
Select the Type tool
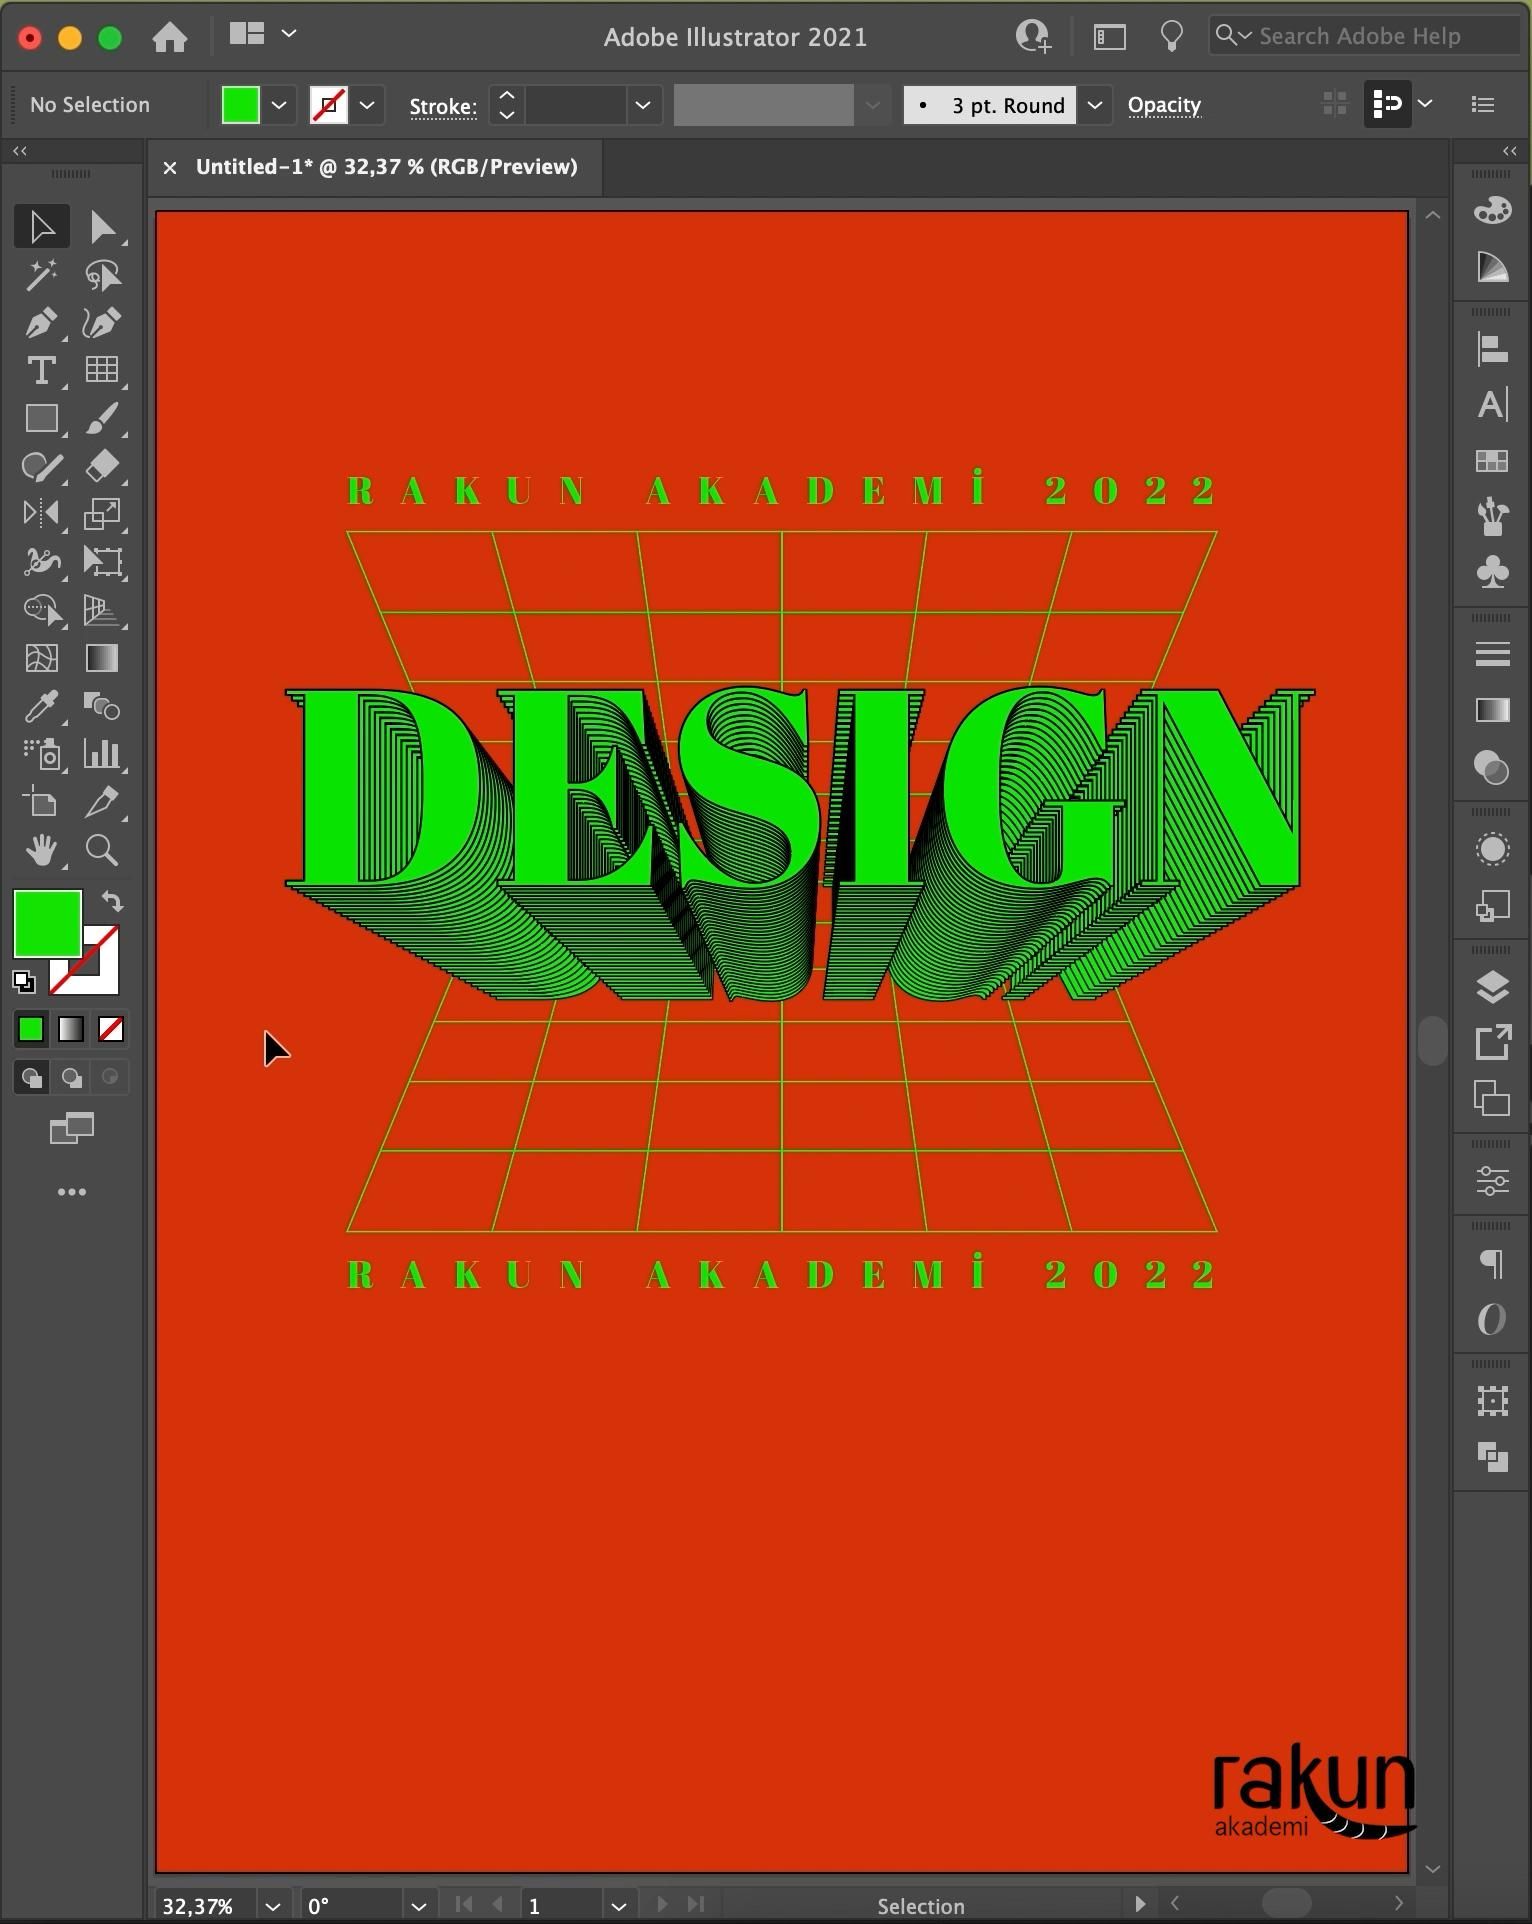point(41,370)
